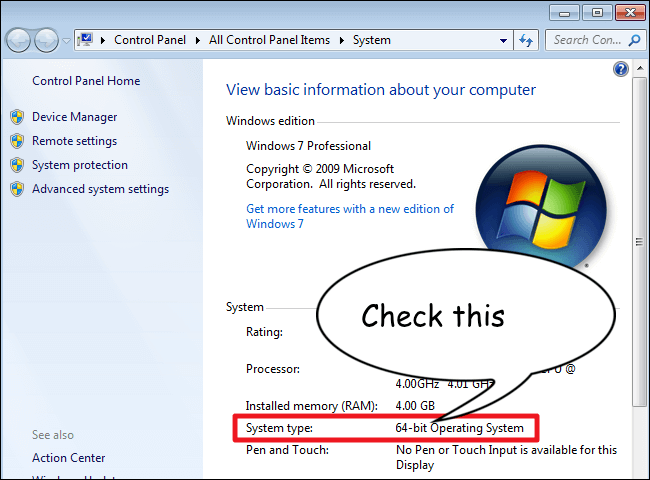Open Get more features with new edition link
650x480 pixels.
(x=350, y=216)
